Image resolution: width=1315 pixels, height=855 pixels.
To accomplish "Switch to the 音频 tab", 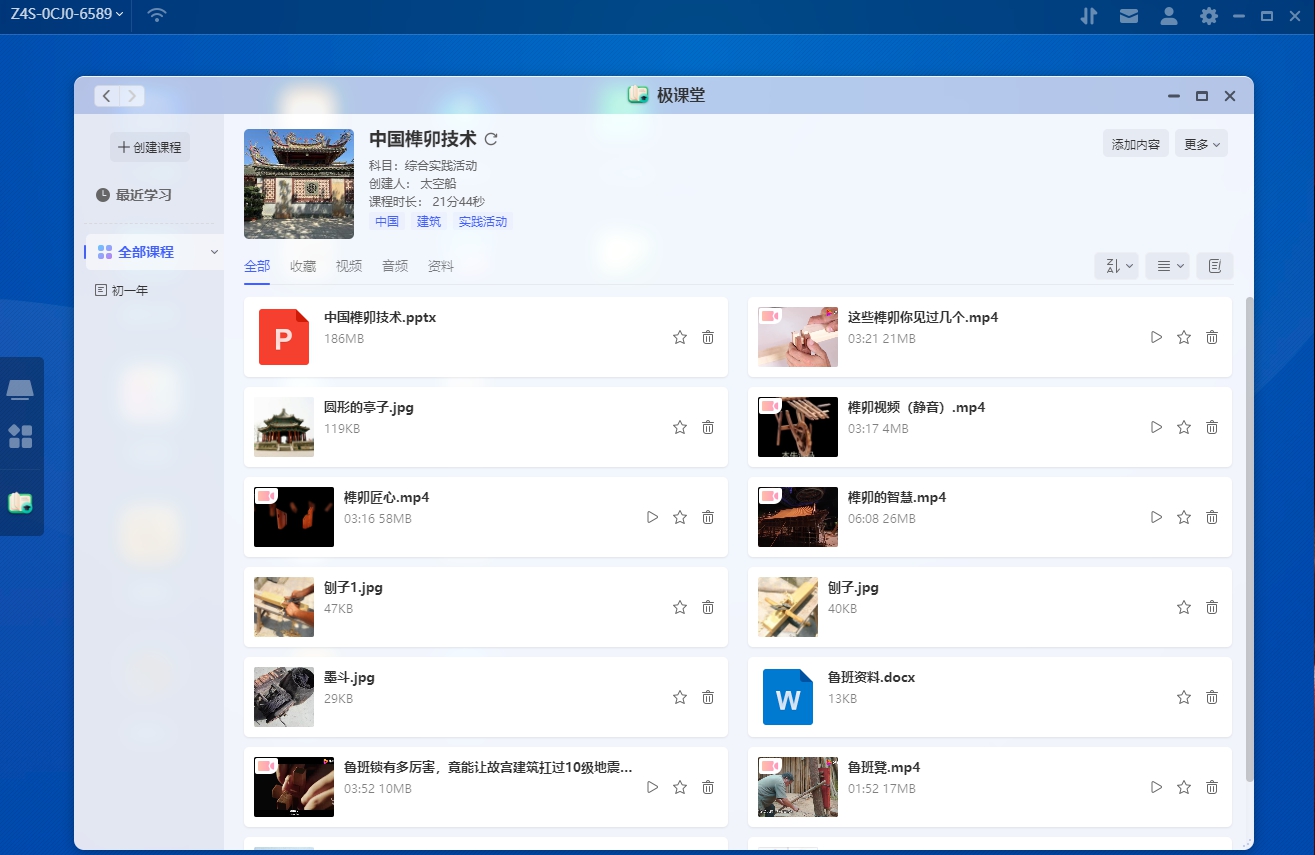I will pyautogui.click(x=394, y=265).
